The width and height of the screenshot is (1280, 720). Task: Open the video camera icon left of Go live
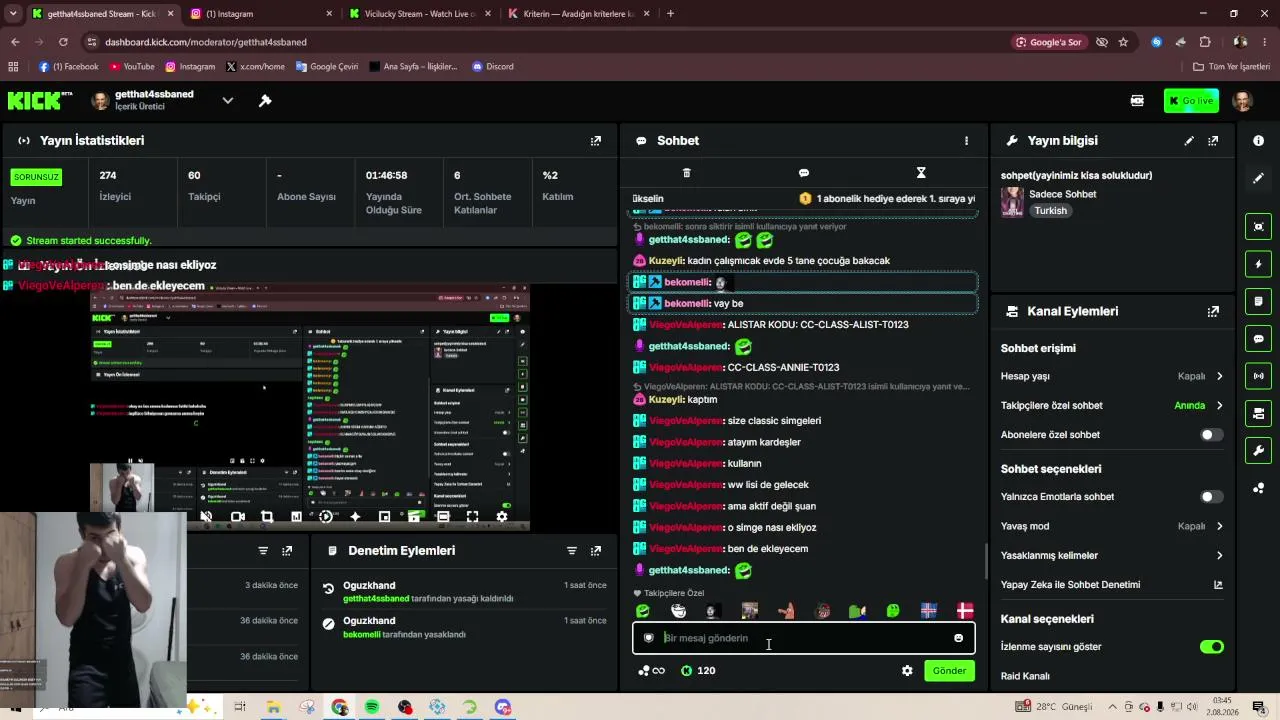pyautogui.click(x=1137, y=100)
